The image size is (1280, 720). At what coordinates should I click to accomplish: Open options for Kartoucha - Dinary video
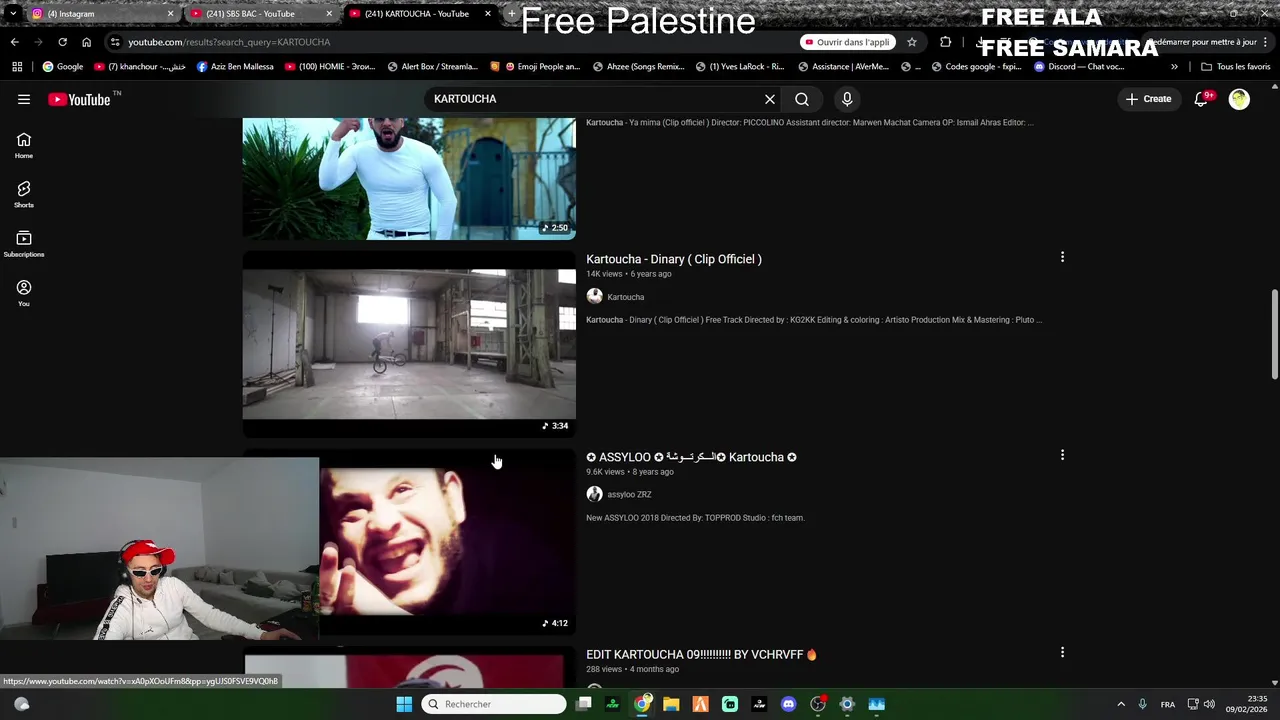[x=1062, y=257]
